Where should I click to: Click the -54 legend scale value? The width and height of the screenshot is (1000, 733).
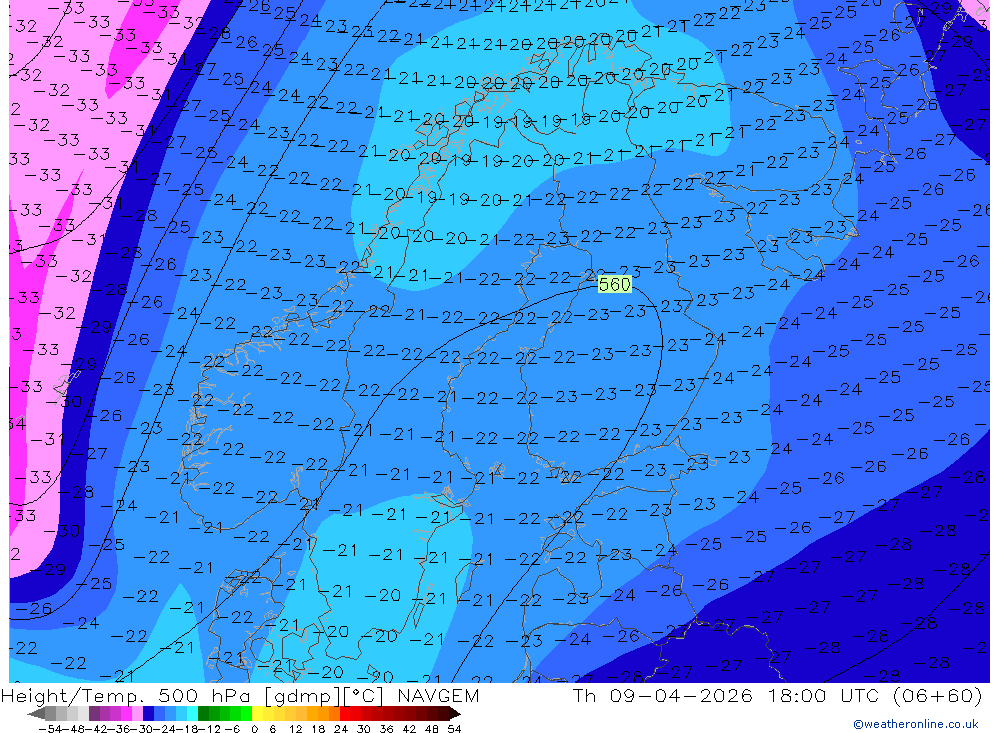(x=50, y=729)
